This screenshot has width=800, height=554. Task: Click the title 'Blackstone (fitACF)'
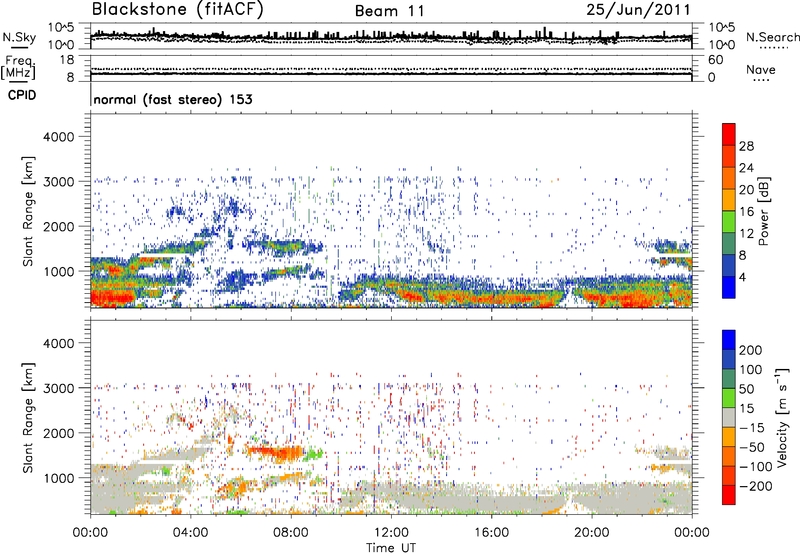tap(178, 9)
